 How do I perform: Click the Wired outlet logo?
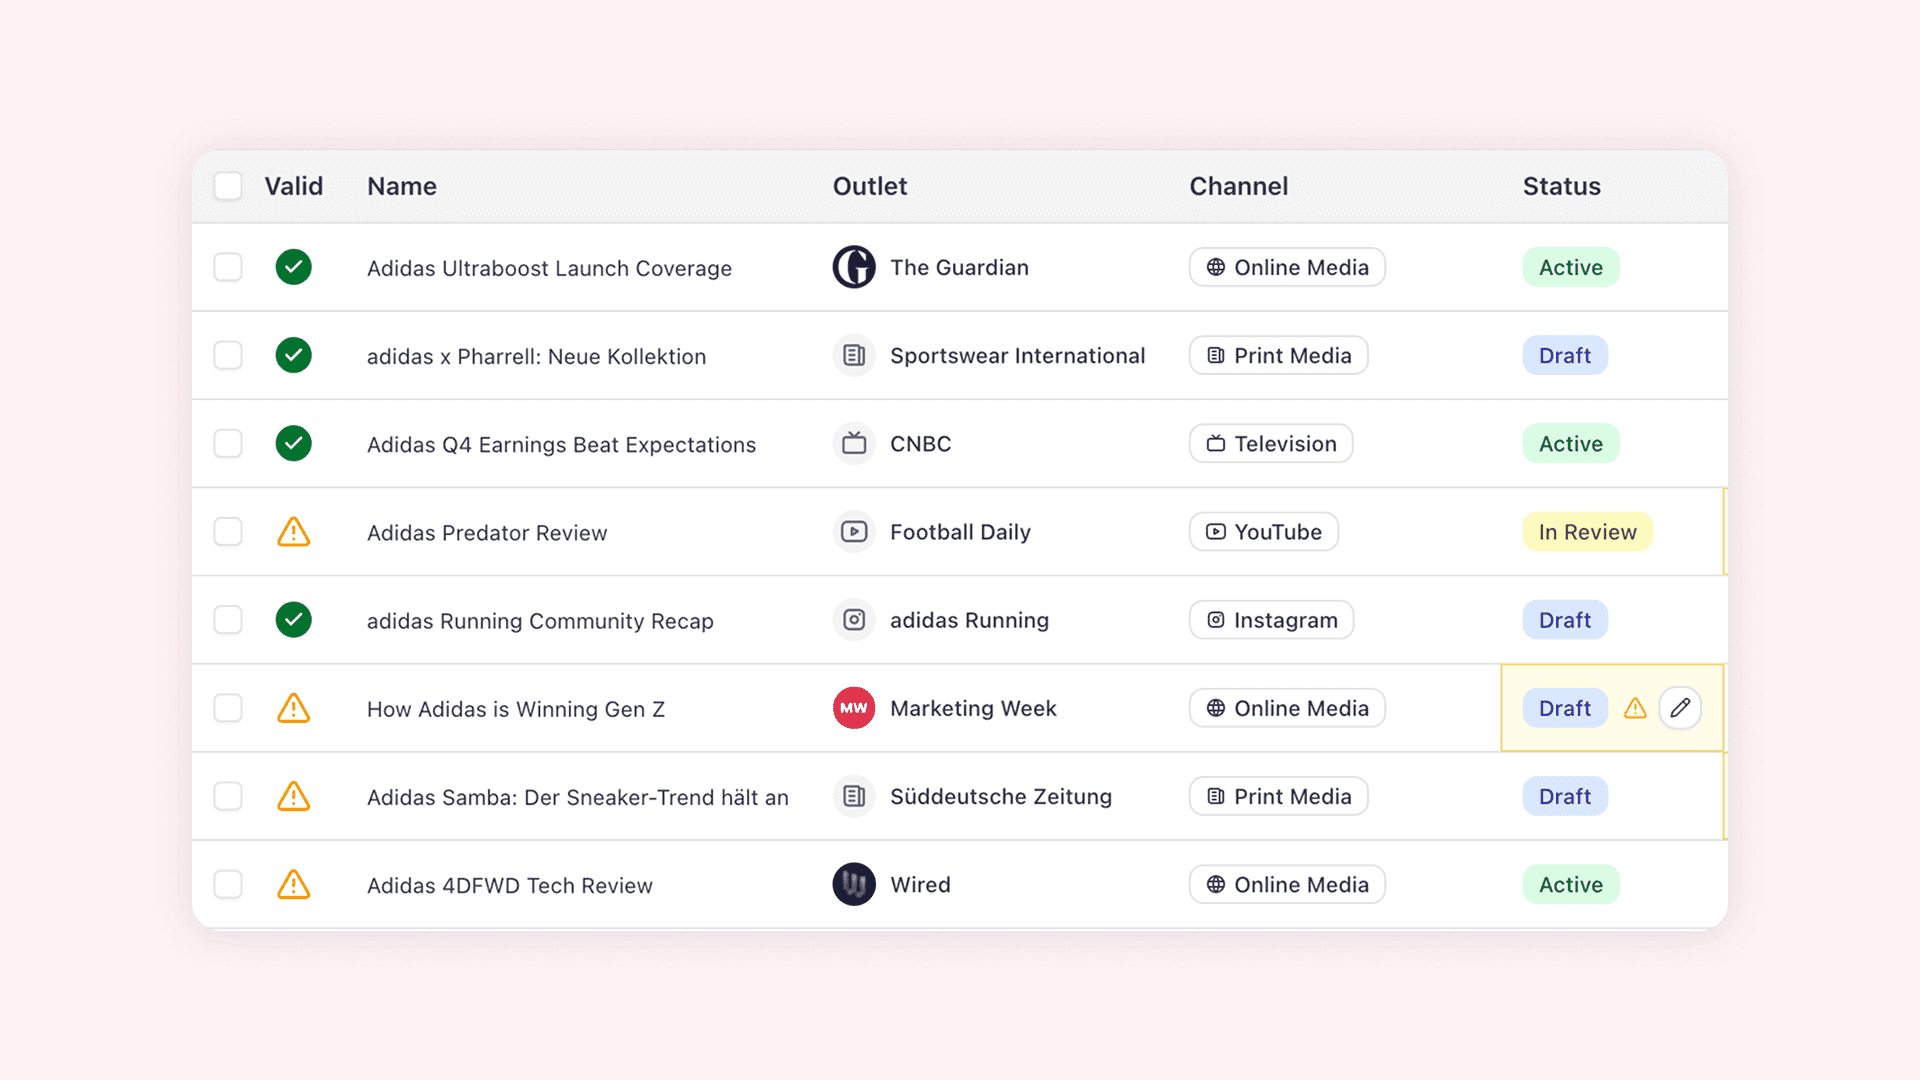point(854,884)
